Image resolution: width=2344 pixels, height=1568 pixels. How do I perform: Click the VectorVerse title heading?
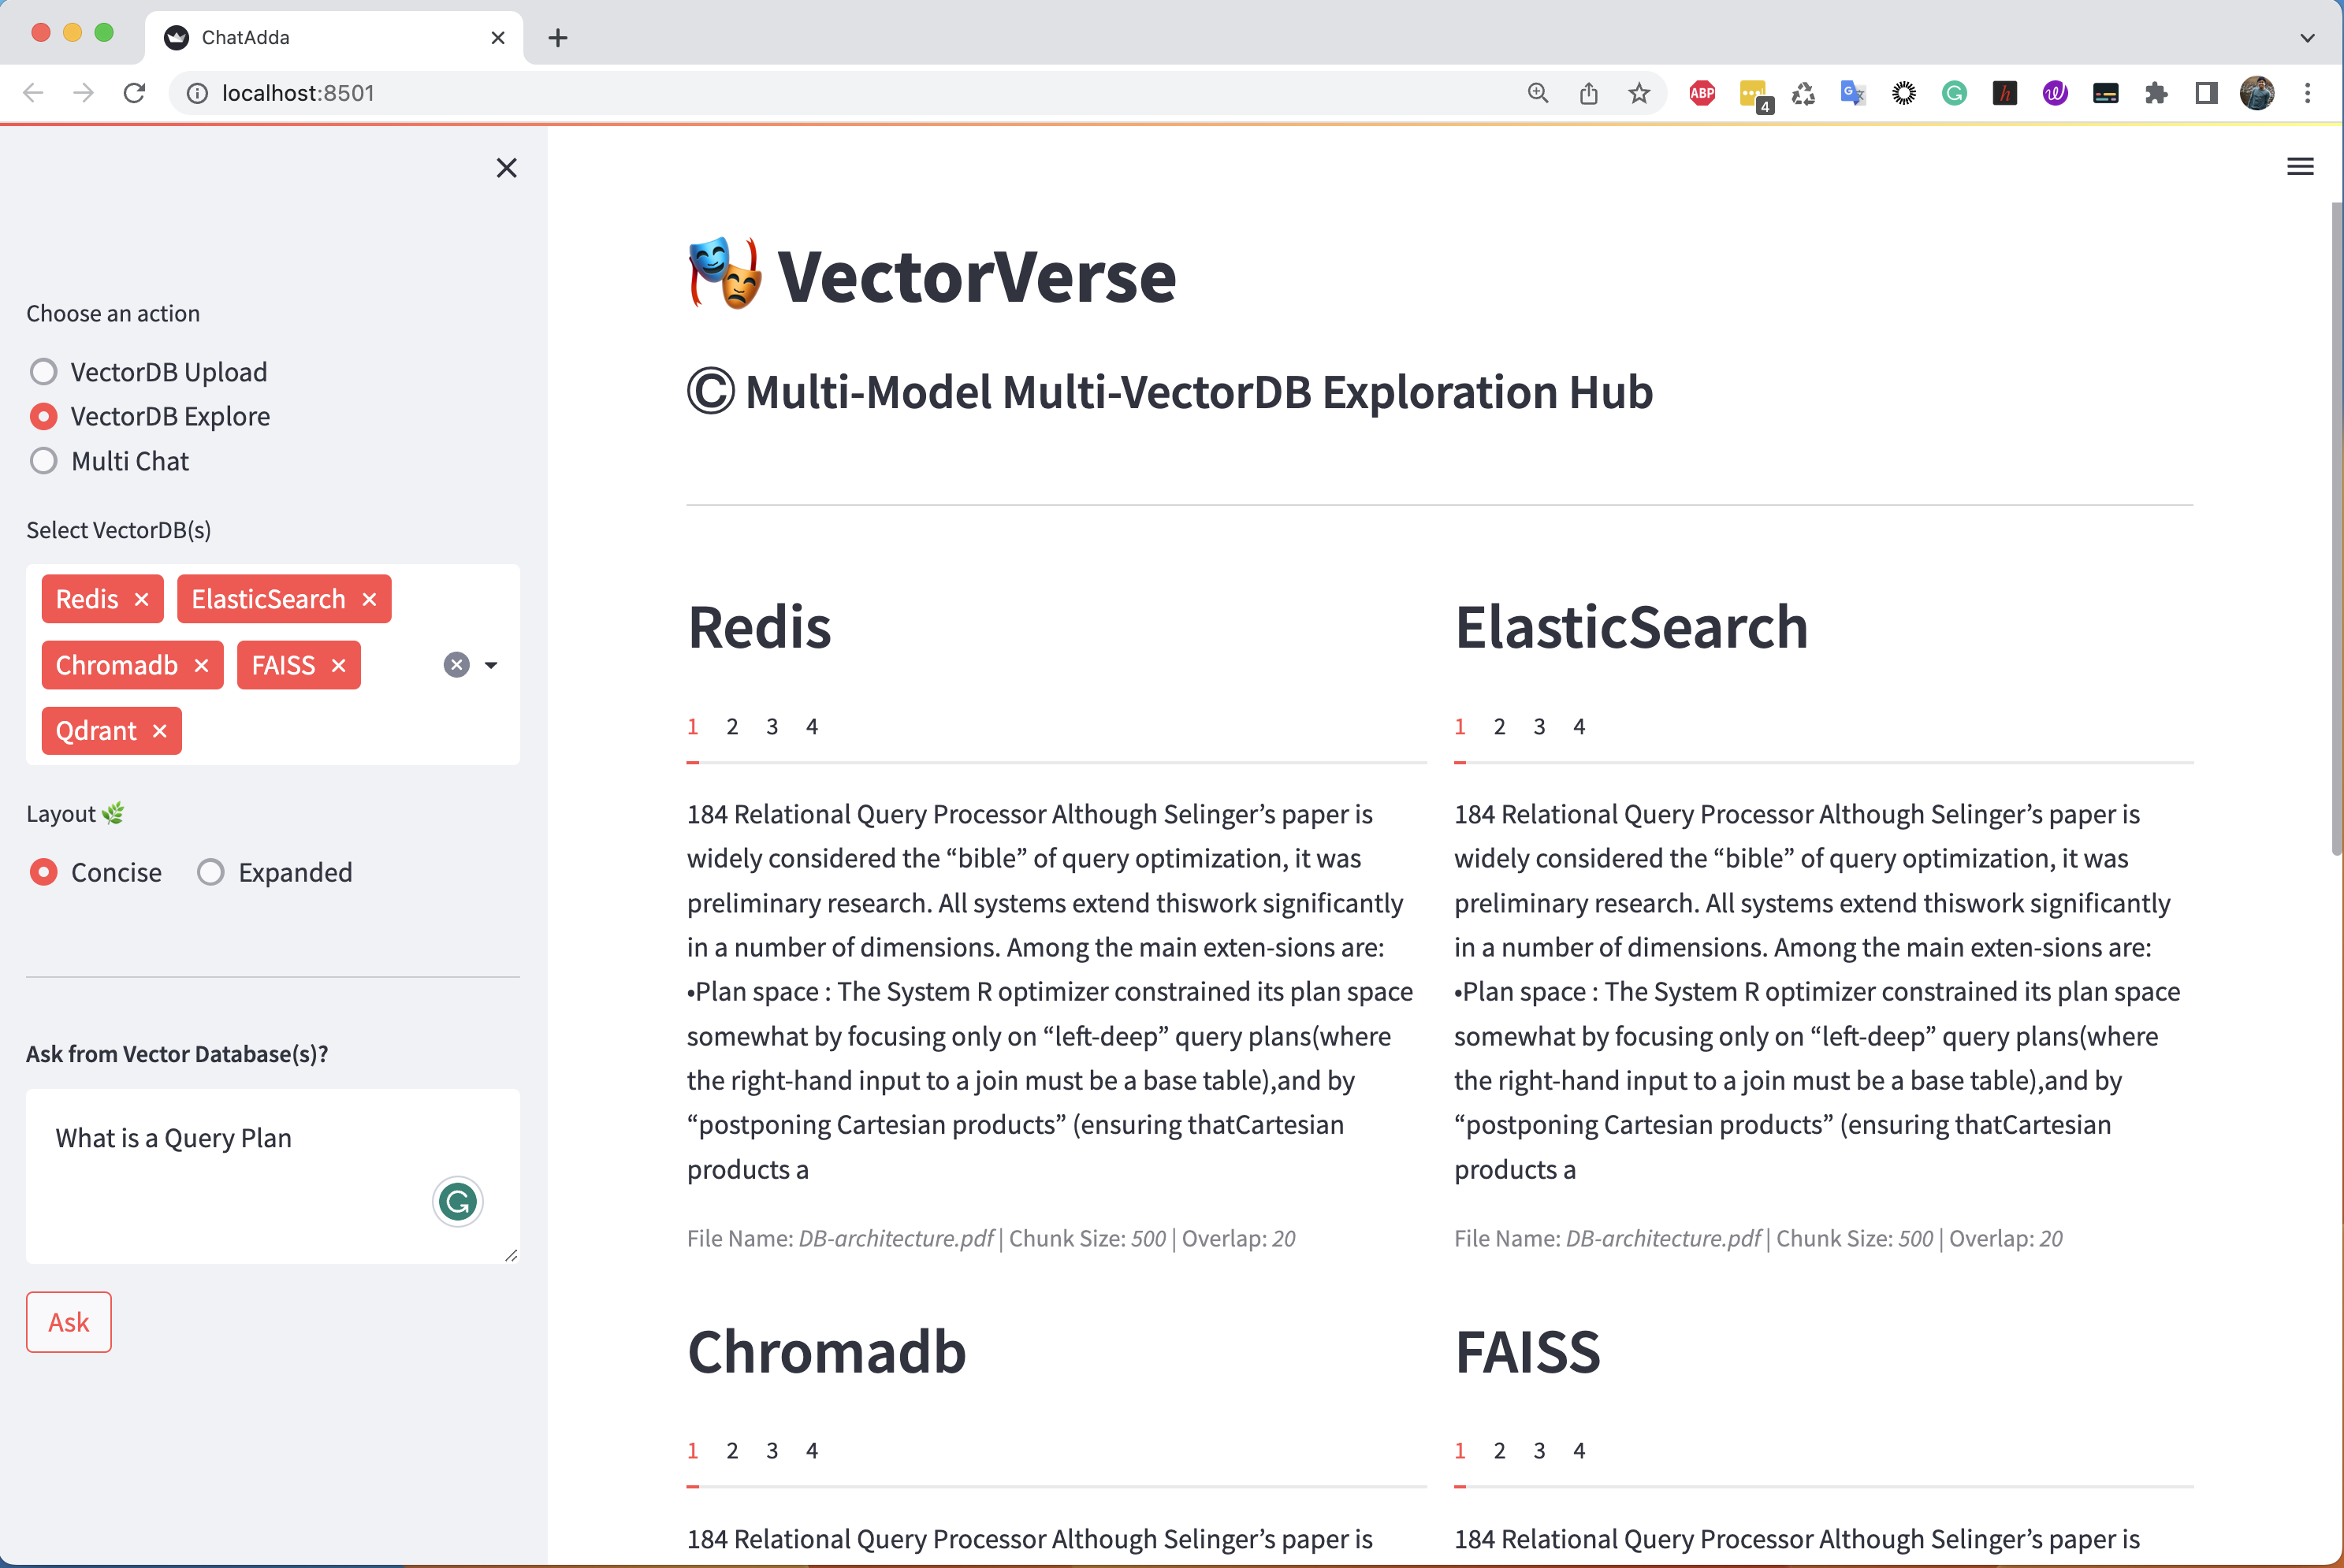(976, 276)
